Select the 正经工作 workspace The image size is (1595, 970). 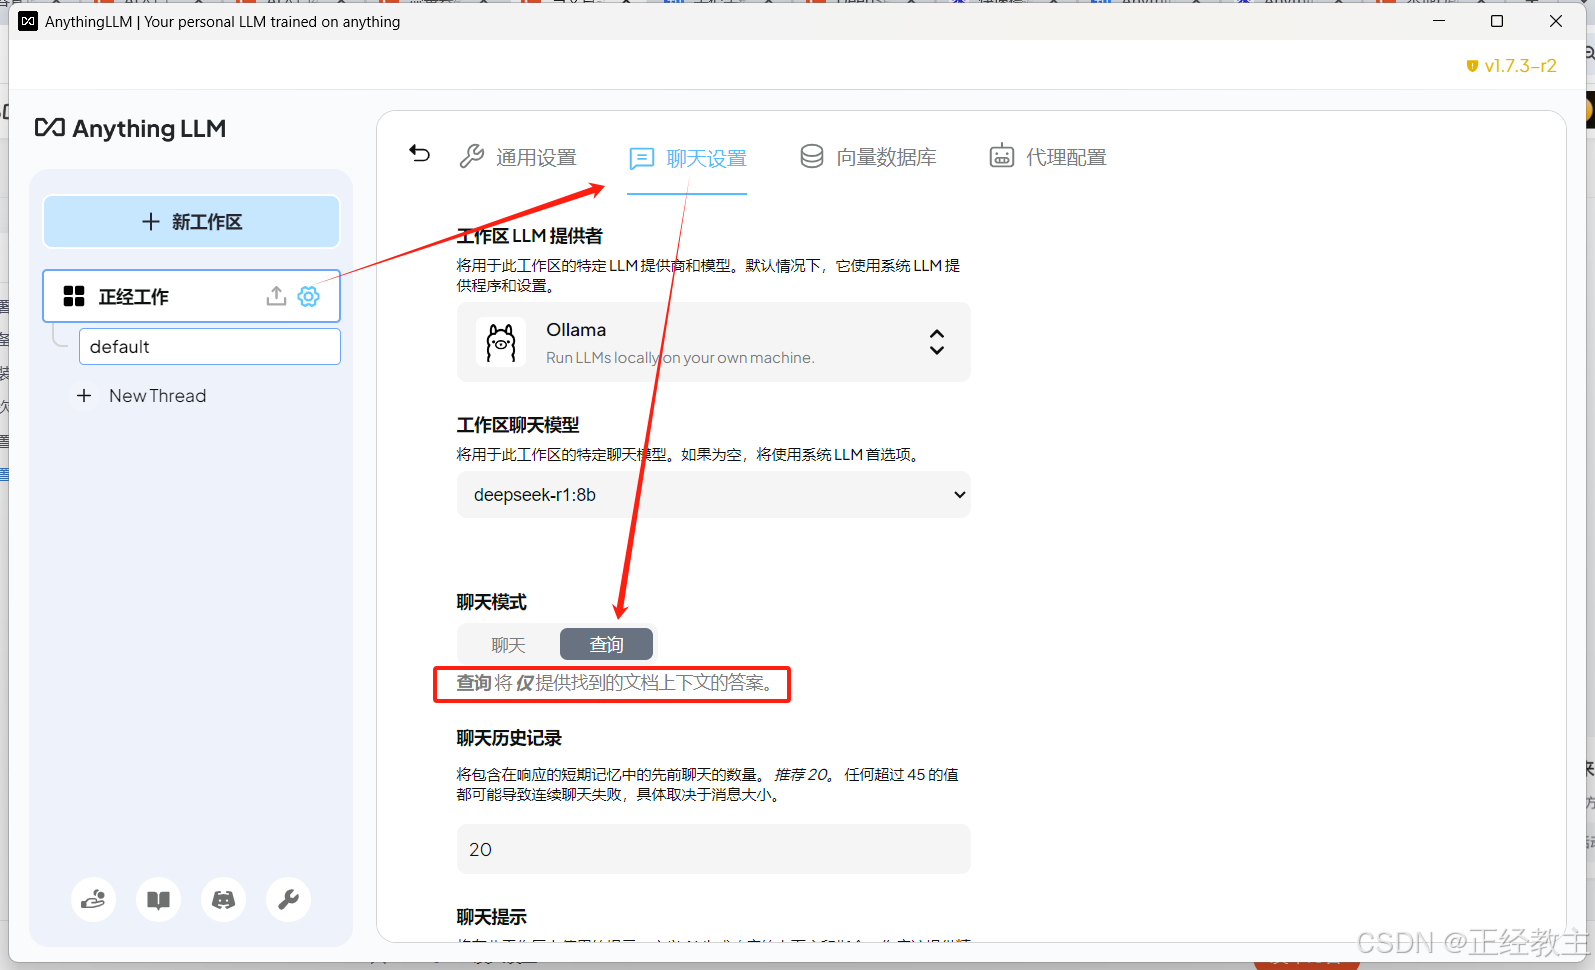(x=191, y=296)
